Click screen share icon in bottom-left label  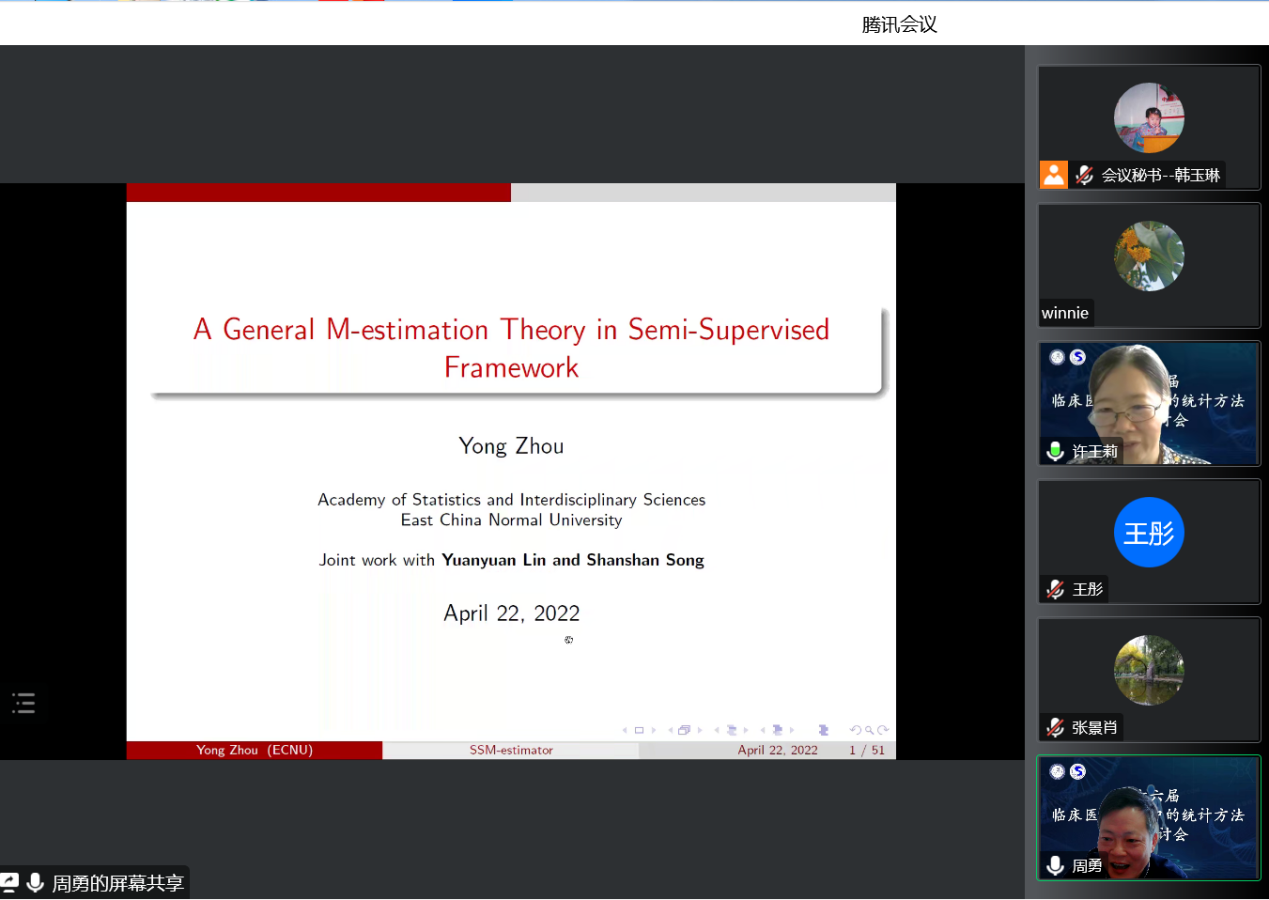[x=9, y=883]
